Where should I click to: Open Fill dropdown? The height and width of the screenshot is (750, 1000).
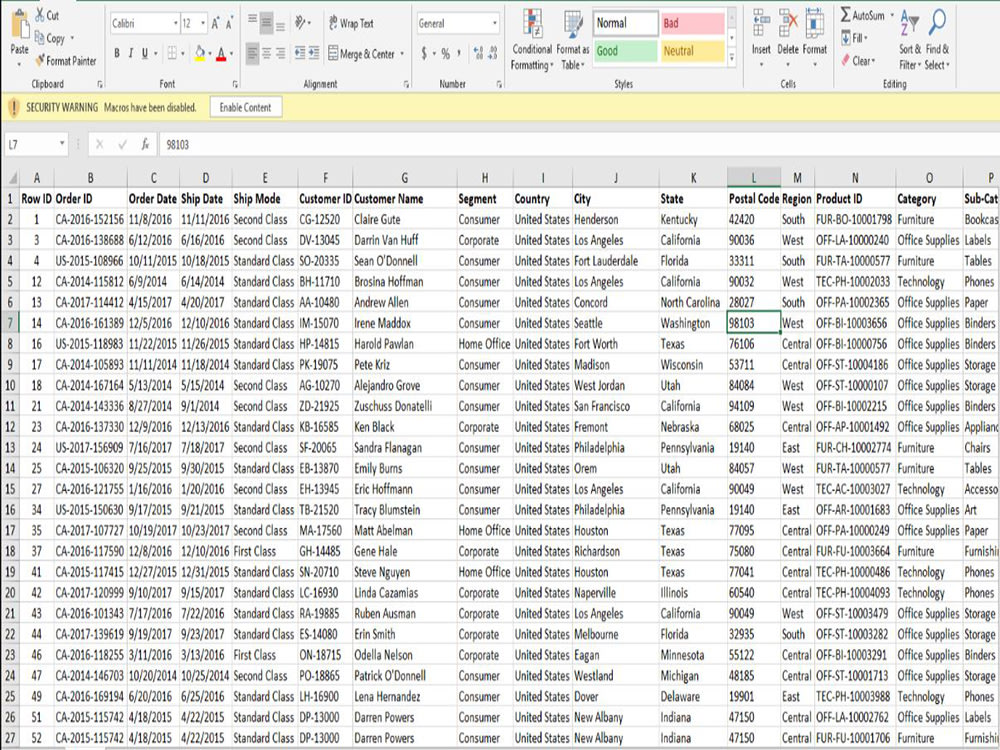point(855,38)
